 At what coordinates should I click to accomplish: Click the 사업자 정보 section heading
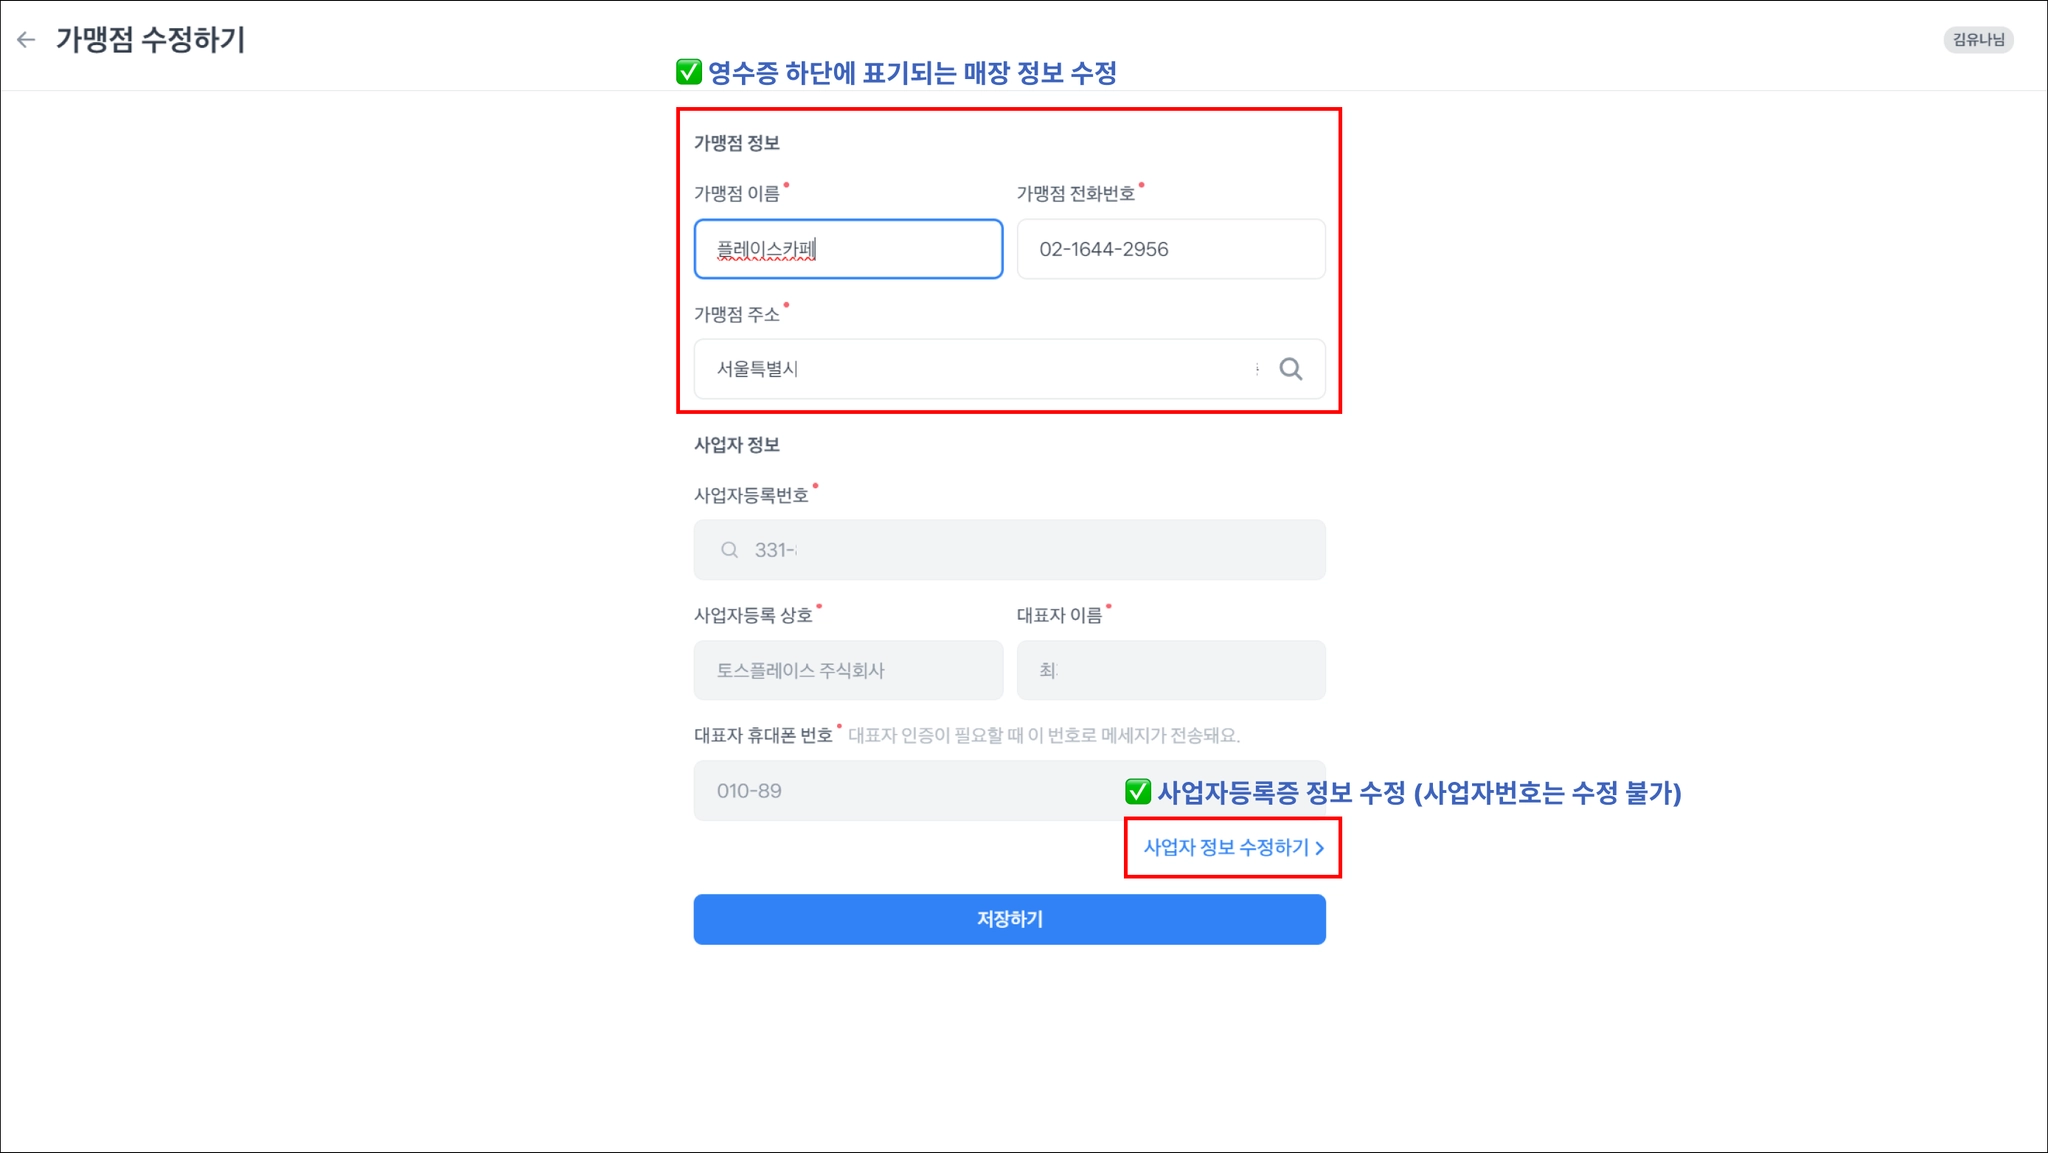(x=737, y=445)
